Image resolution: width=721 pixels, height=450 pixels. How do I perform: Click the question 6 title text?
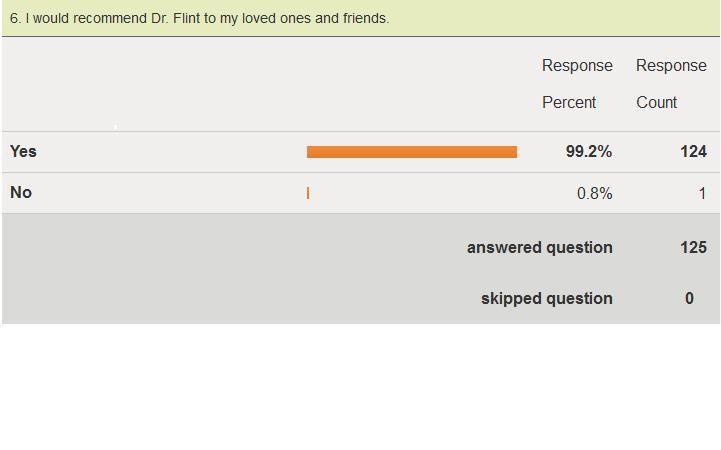200,18
